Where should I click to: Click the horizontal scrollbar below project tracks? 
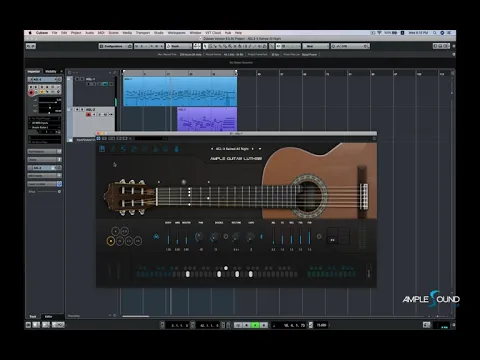(x=136, y=316)
